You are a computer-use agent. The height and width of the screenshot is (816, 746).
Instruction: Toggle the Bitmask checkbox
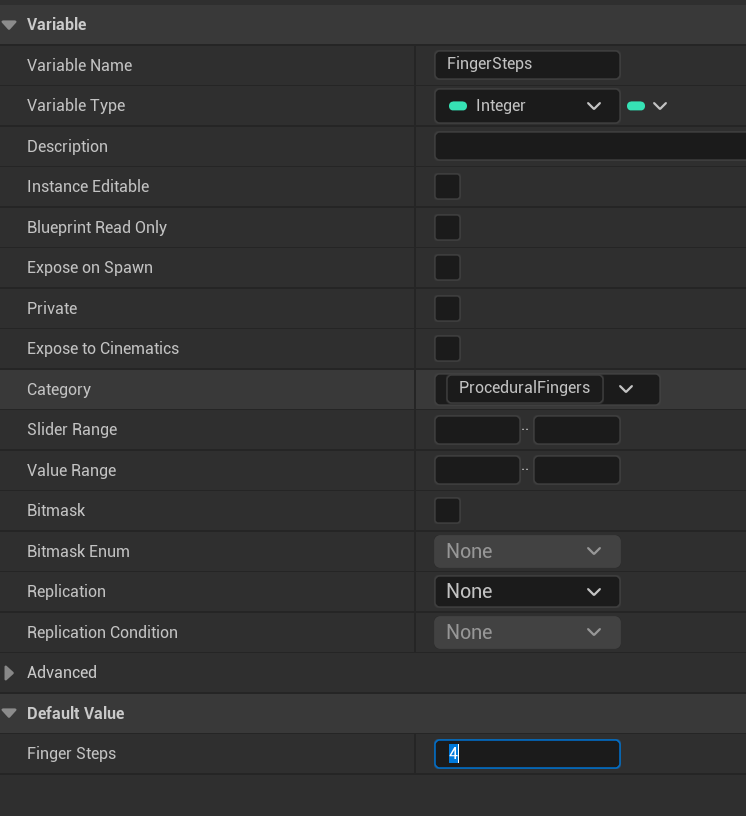(x=447, y=511)
